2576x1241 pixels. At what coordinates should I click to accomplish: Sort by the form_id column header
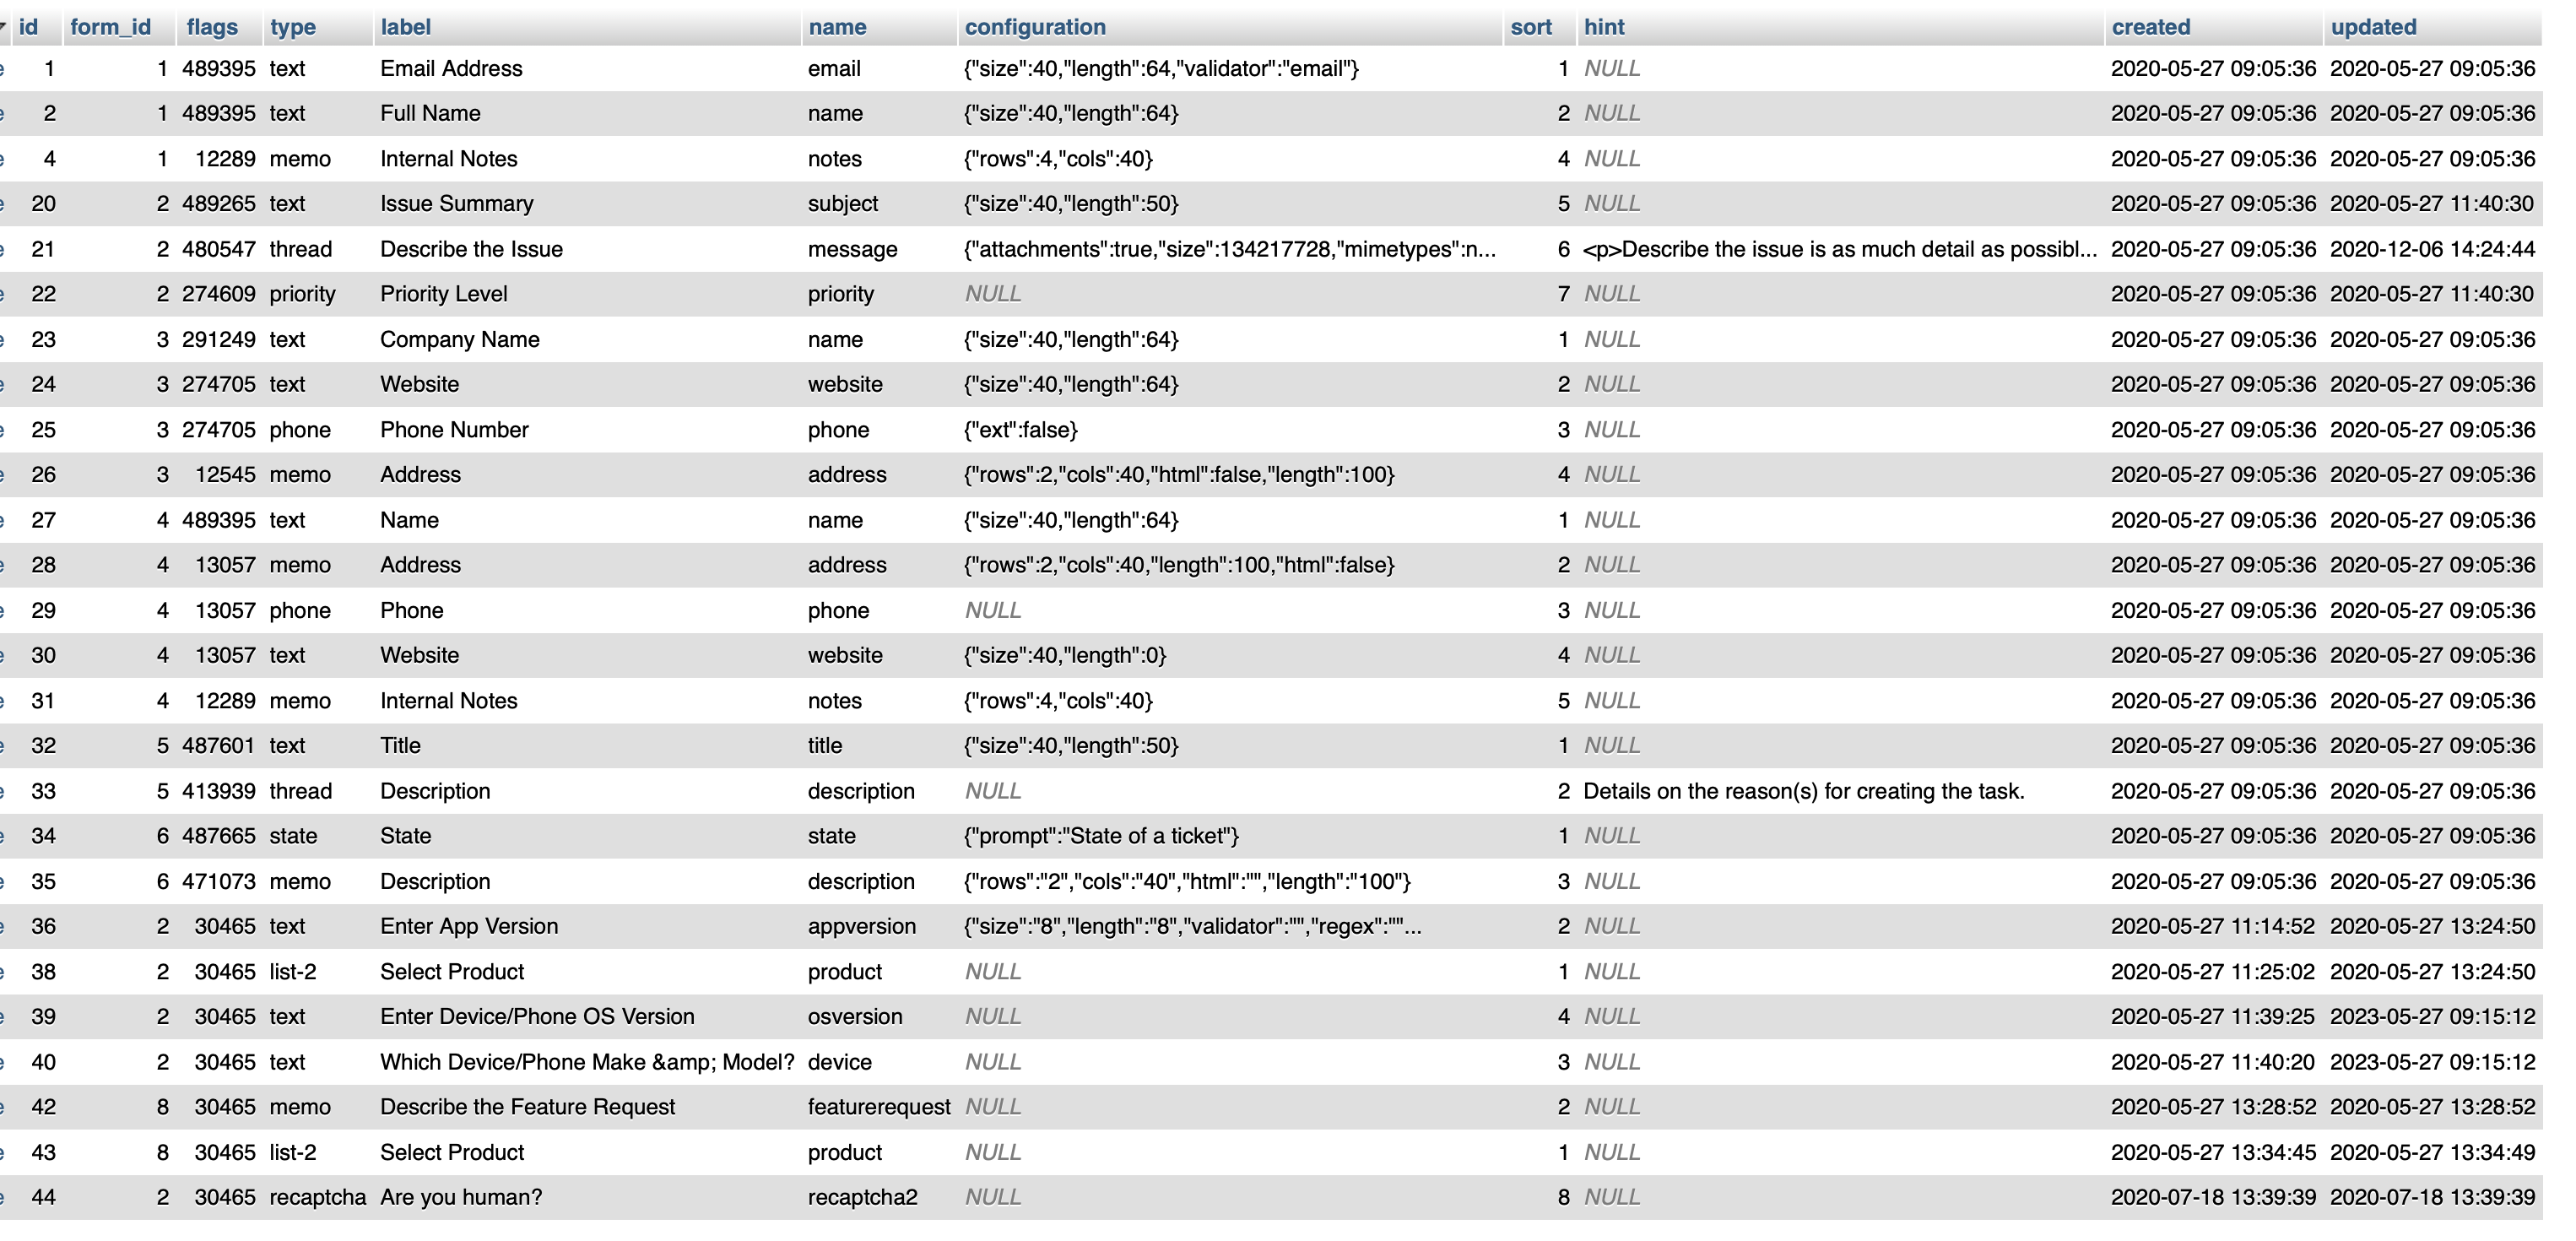(x=110, y=27)
